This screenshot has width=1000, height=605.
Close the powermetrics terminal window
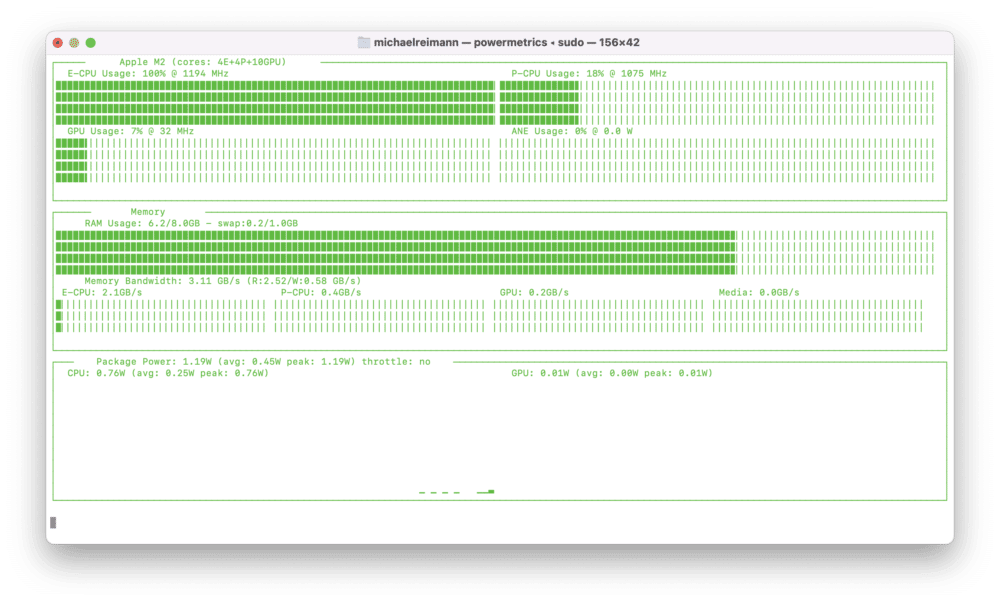click(x=57, y=43)
